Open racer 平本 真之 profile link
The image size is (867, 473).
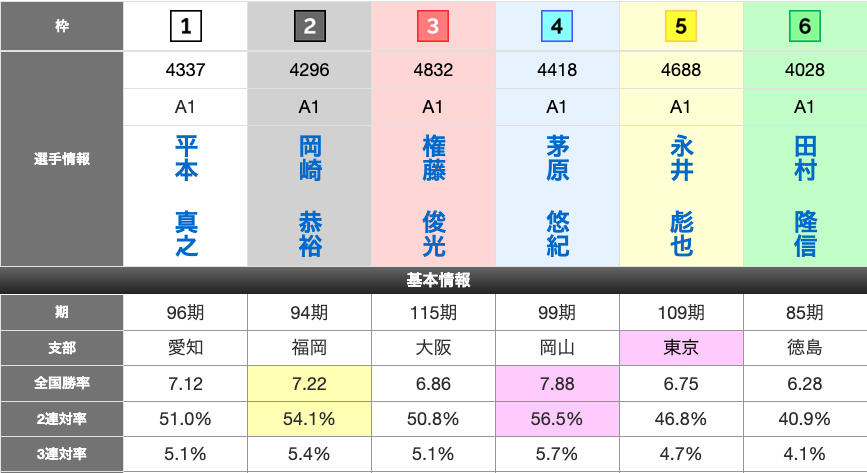coord(186,197)
